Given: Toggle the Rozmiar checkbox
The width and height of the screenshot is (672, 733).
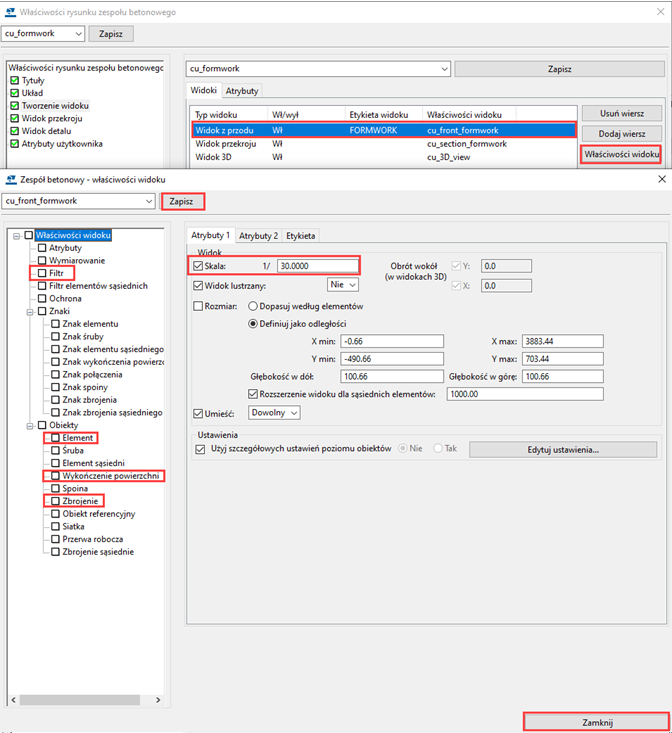Looking at the screenshot, I should (197, 305).
